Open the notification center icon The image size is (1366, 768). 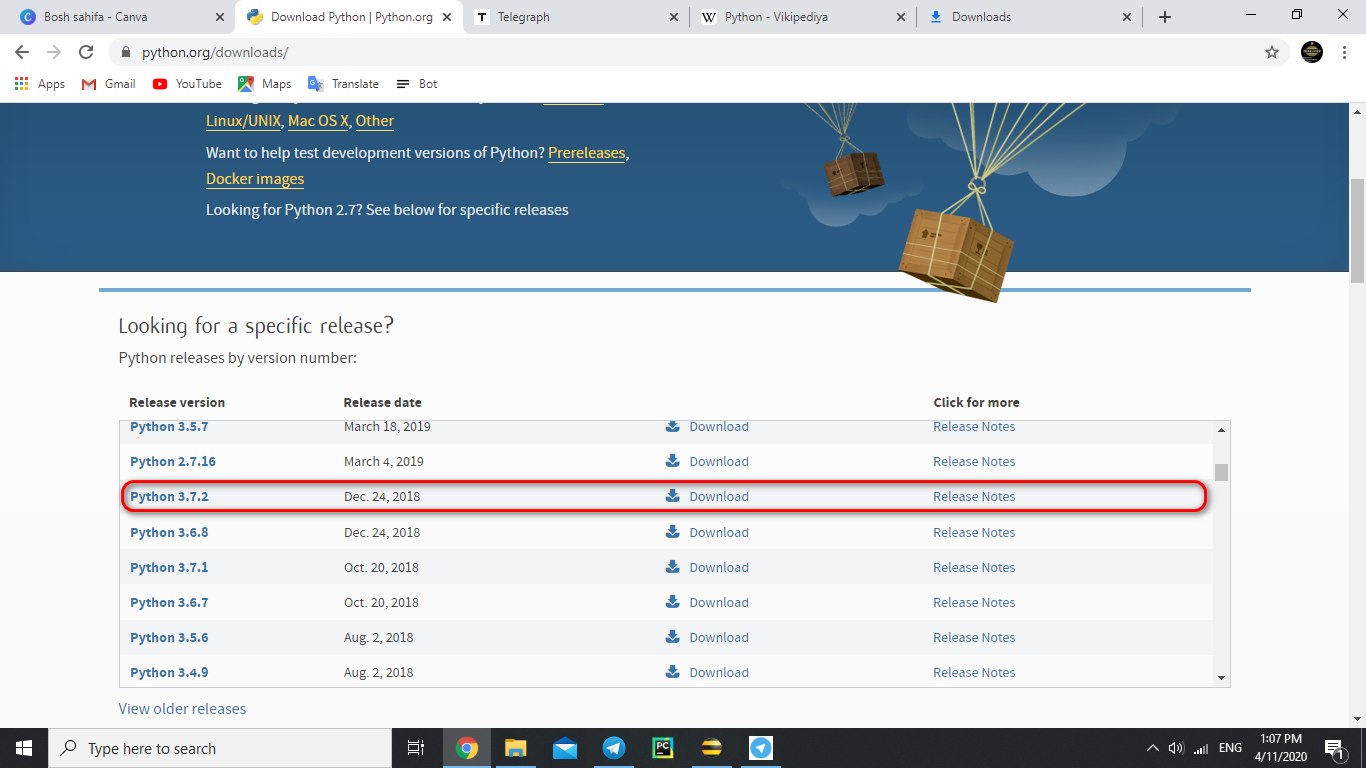coord(1334,748)
